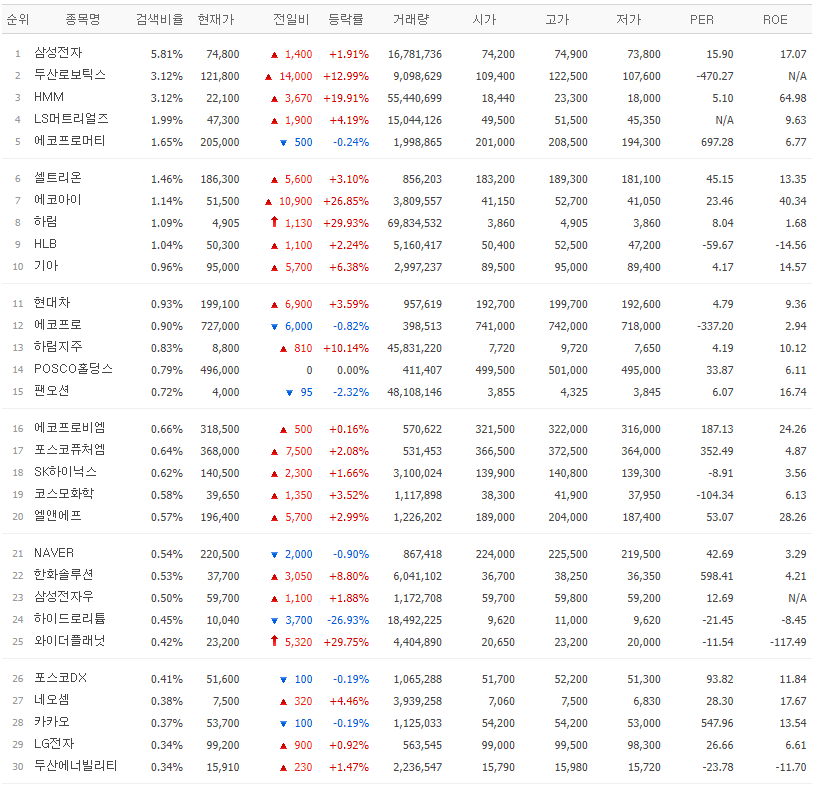Open the 셀트리온 stock link
The image size is (815, 785).
click(x=58, y=178)
